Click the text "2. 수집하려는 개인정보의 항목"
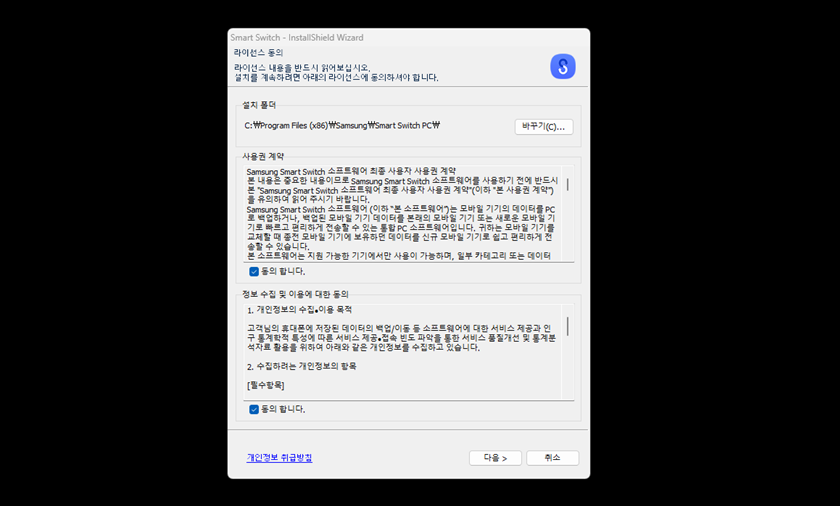The width and height of the screenshot is (840, 506). pos(302,366)
